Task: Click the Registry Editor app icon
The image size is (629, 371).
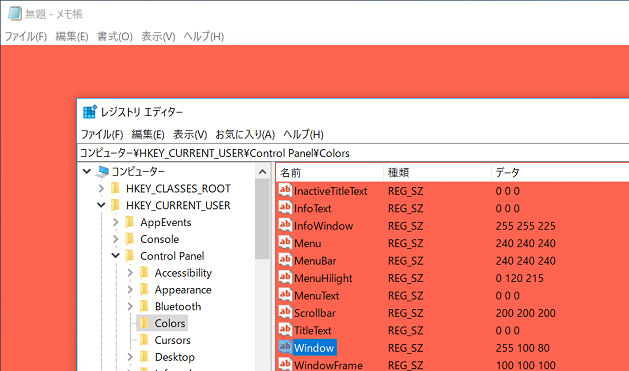Action: 89,112
